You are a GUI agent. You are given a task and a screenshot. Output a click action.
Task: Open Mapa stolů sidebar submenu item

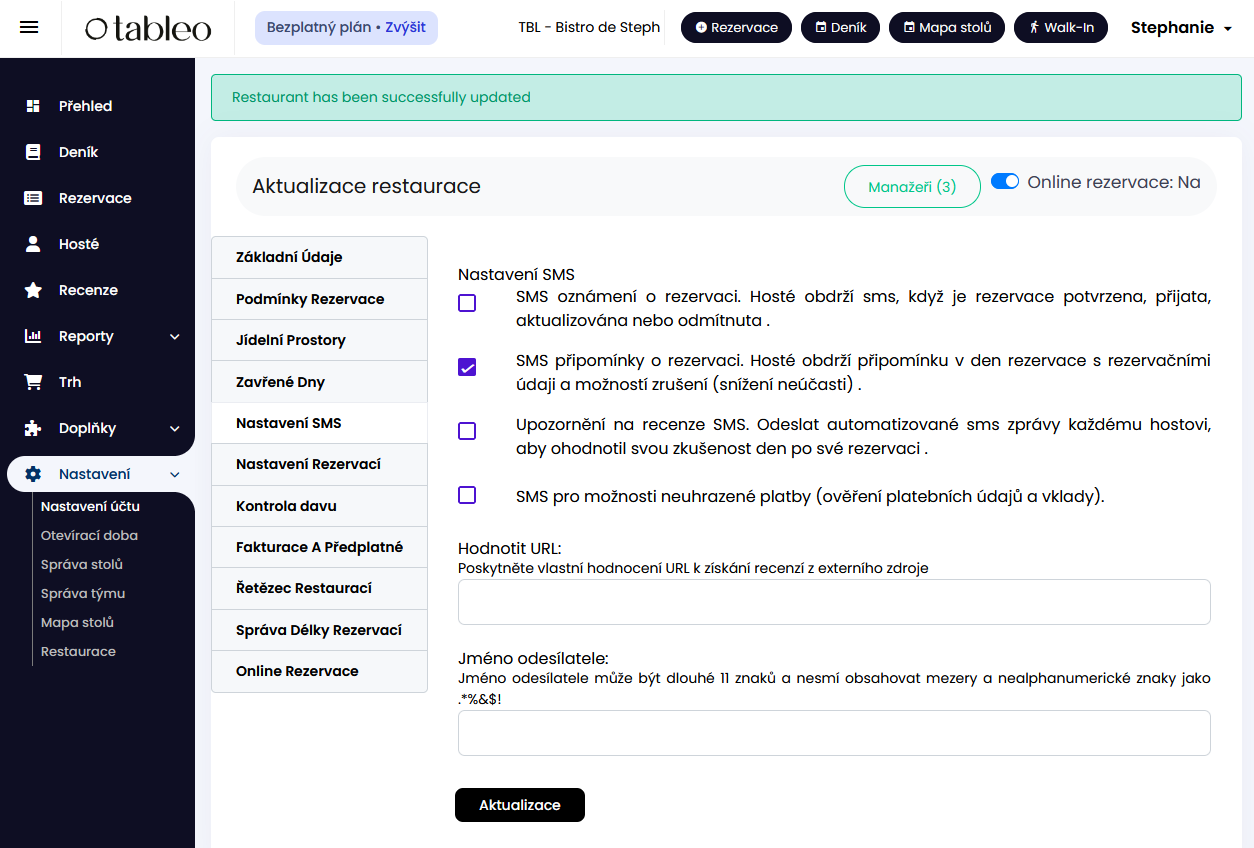pyautogui.click(x=77, y=622)
